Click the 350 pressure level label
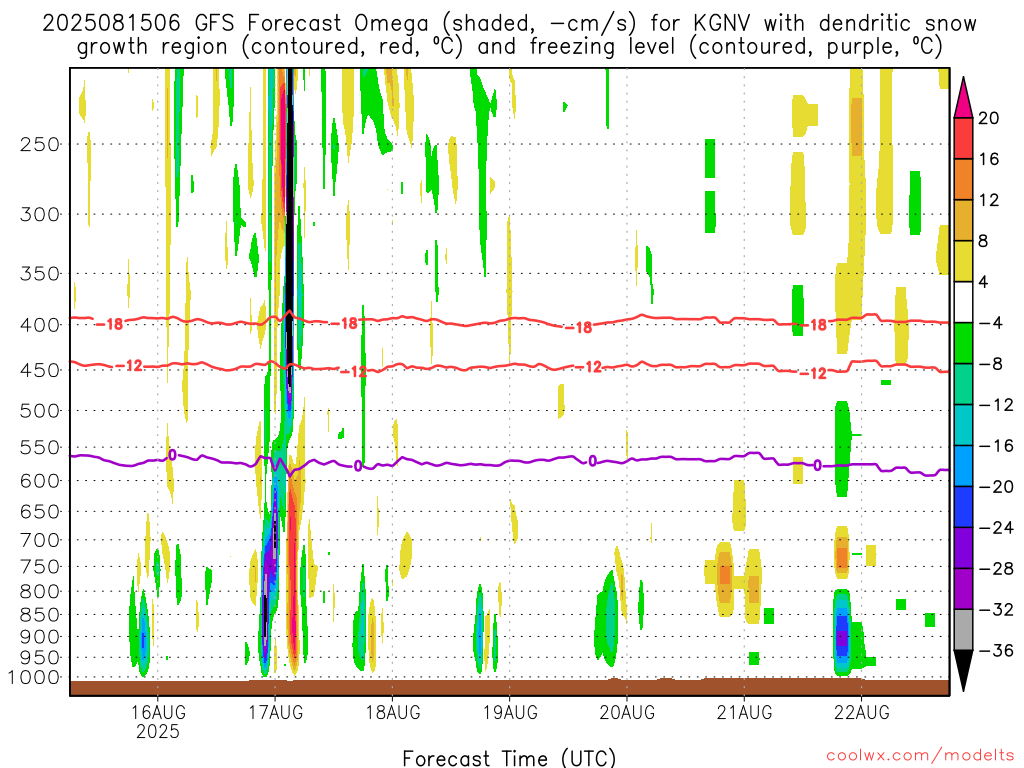This screenshot has width=1024, height=768. click(x=40, y=274)
